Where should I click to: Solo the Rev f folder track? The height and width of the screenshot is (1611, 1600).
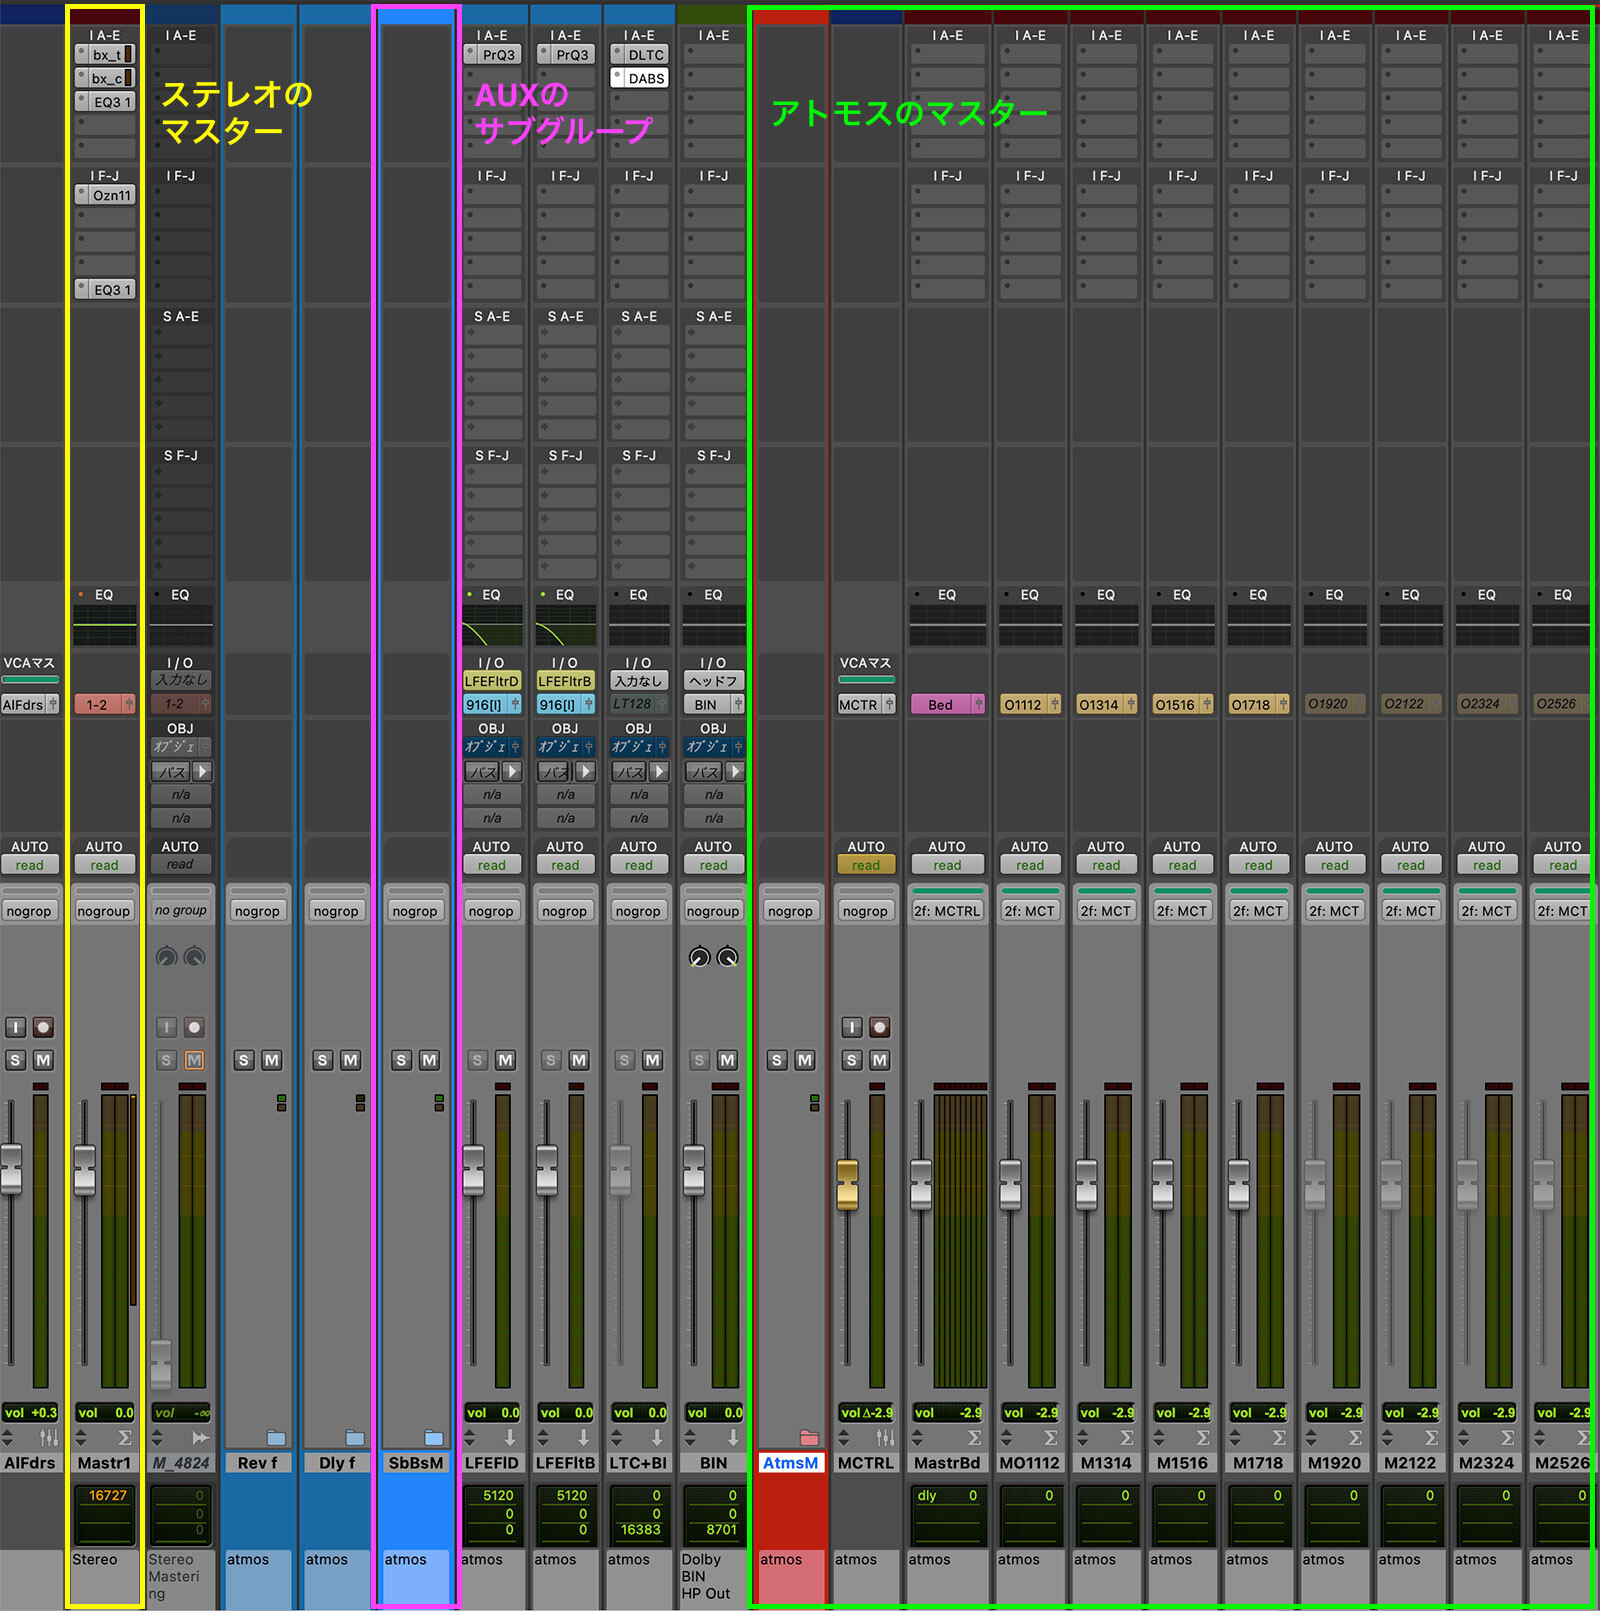coord(244,1060)
